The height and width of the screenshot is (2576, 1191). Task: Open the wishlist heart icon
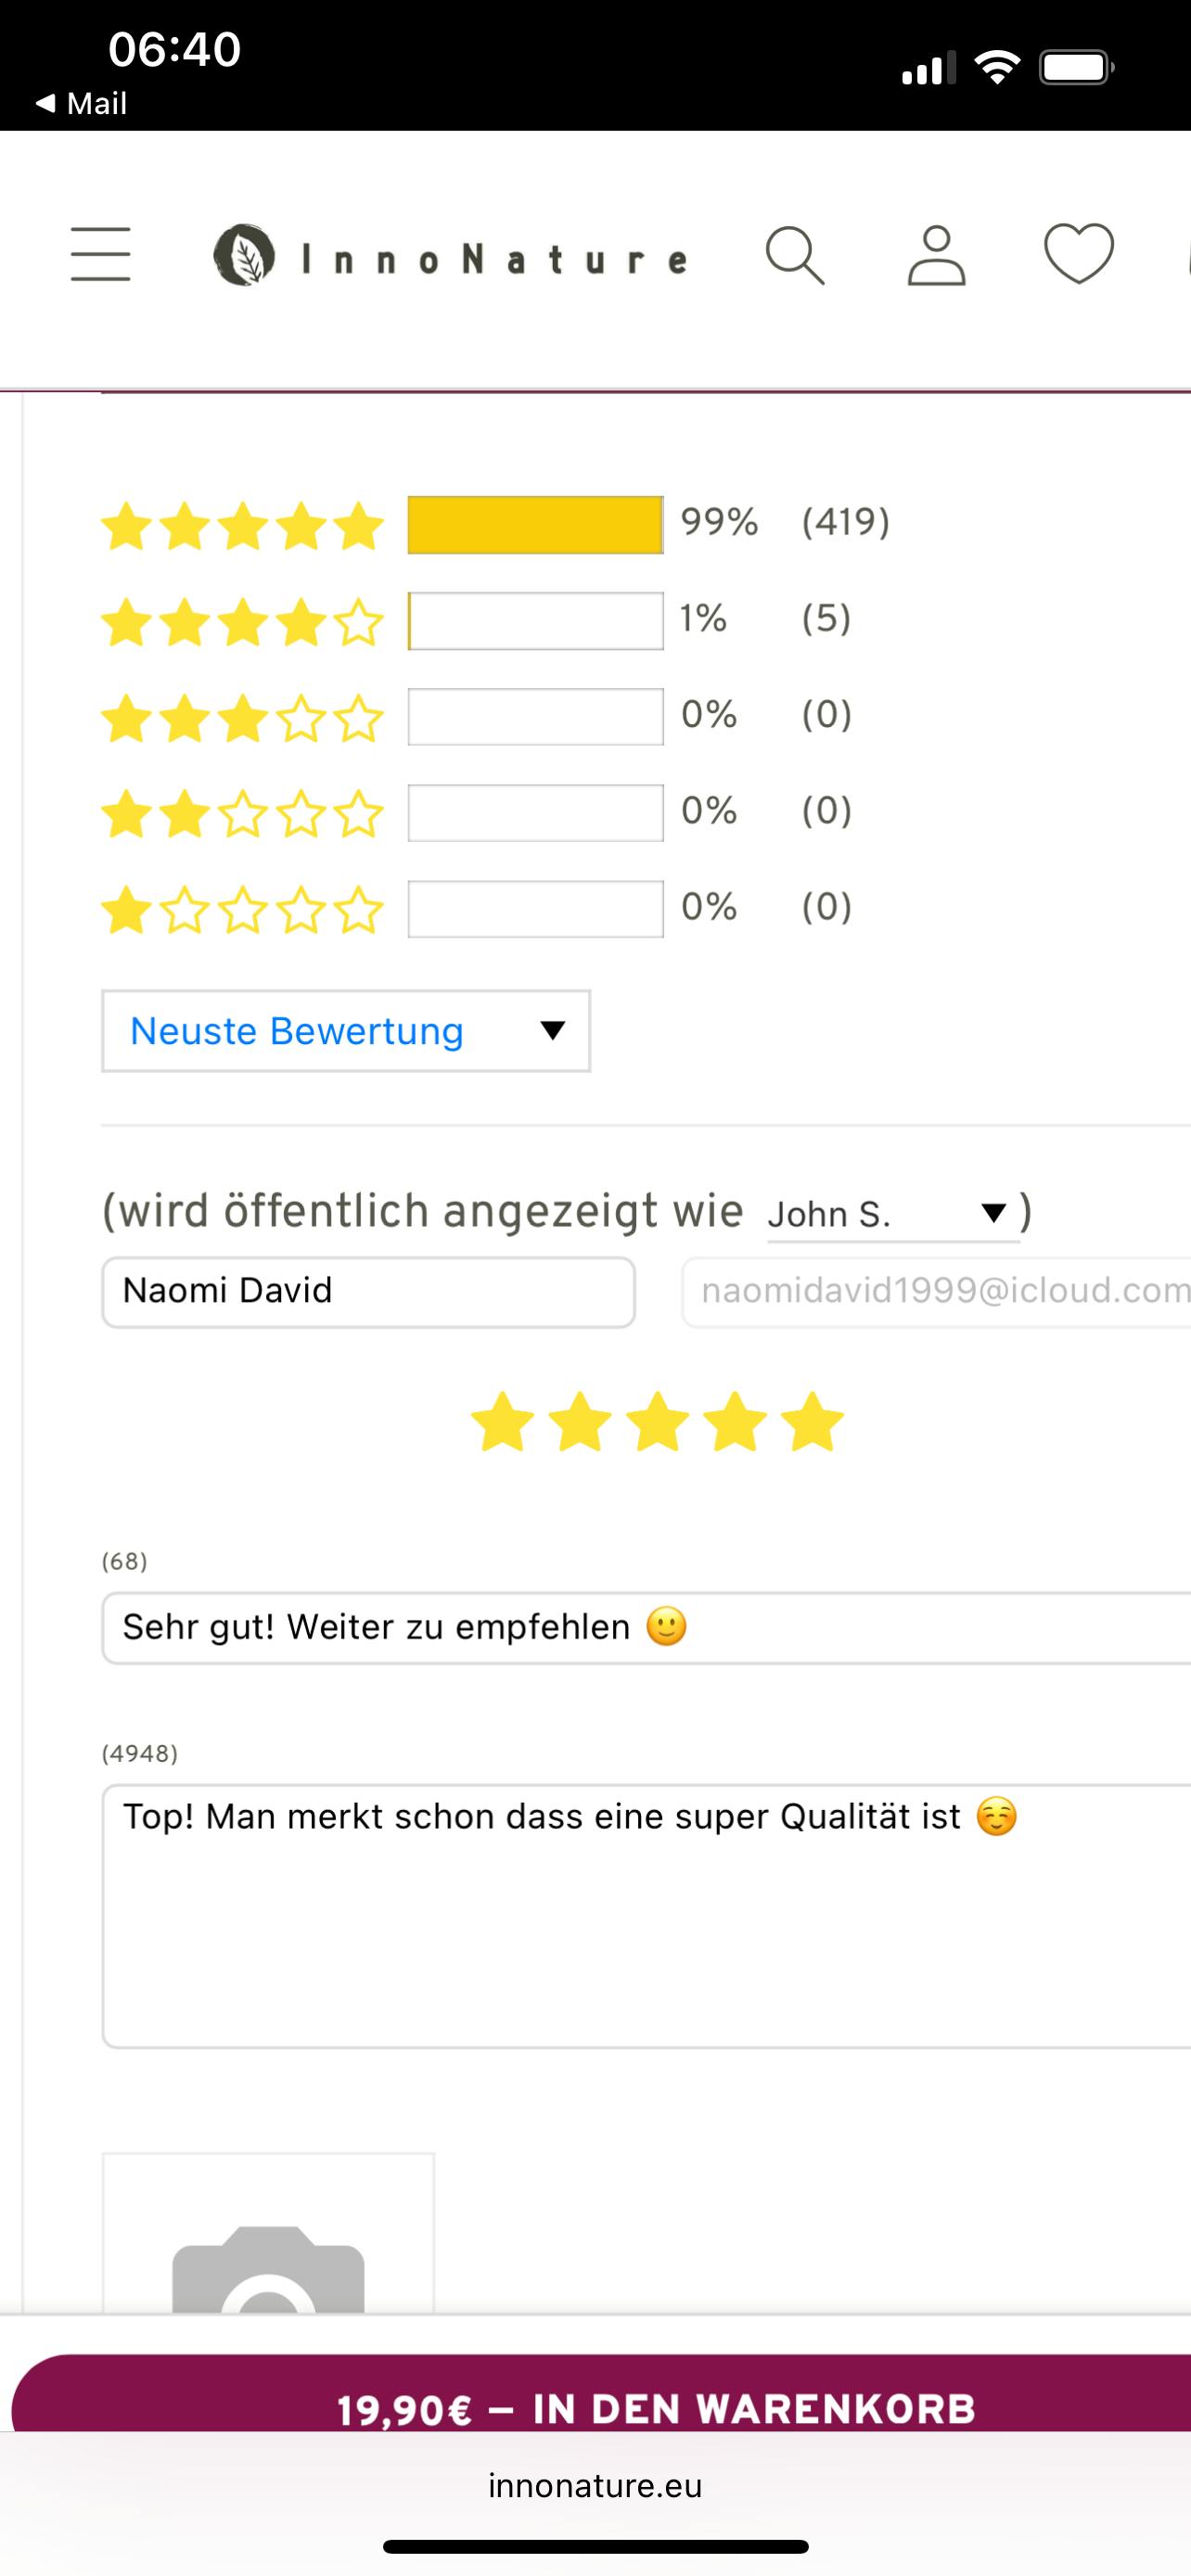[1078, 253]
